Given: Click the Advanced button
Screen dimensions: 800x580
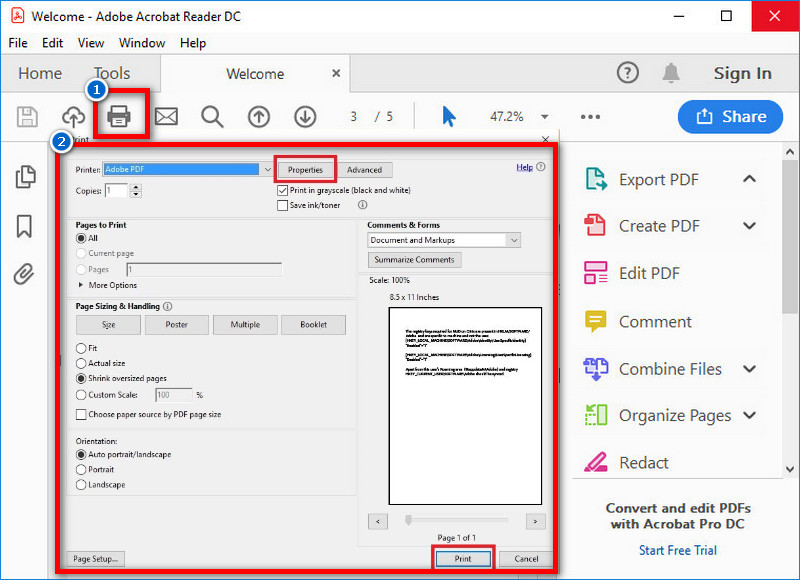Looking at the screenshot, I should pyautogui.click(x=364, y=170).
